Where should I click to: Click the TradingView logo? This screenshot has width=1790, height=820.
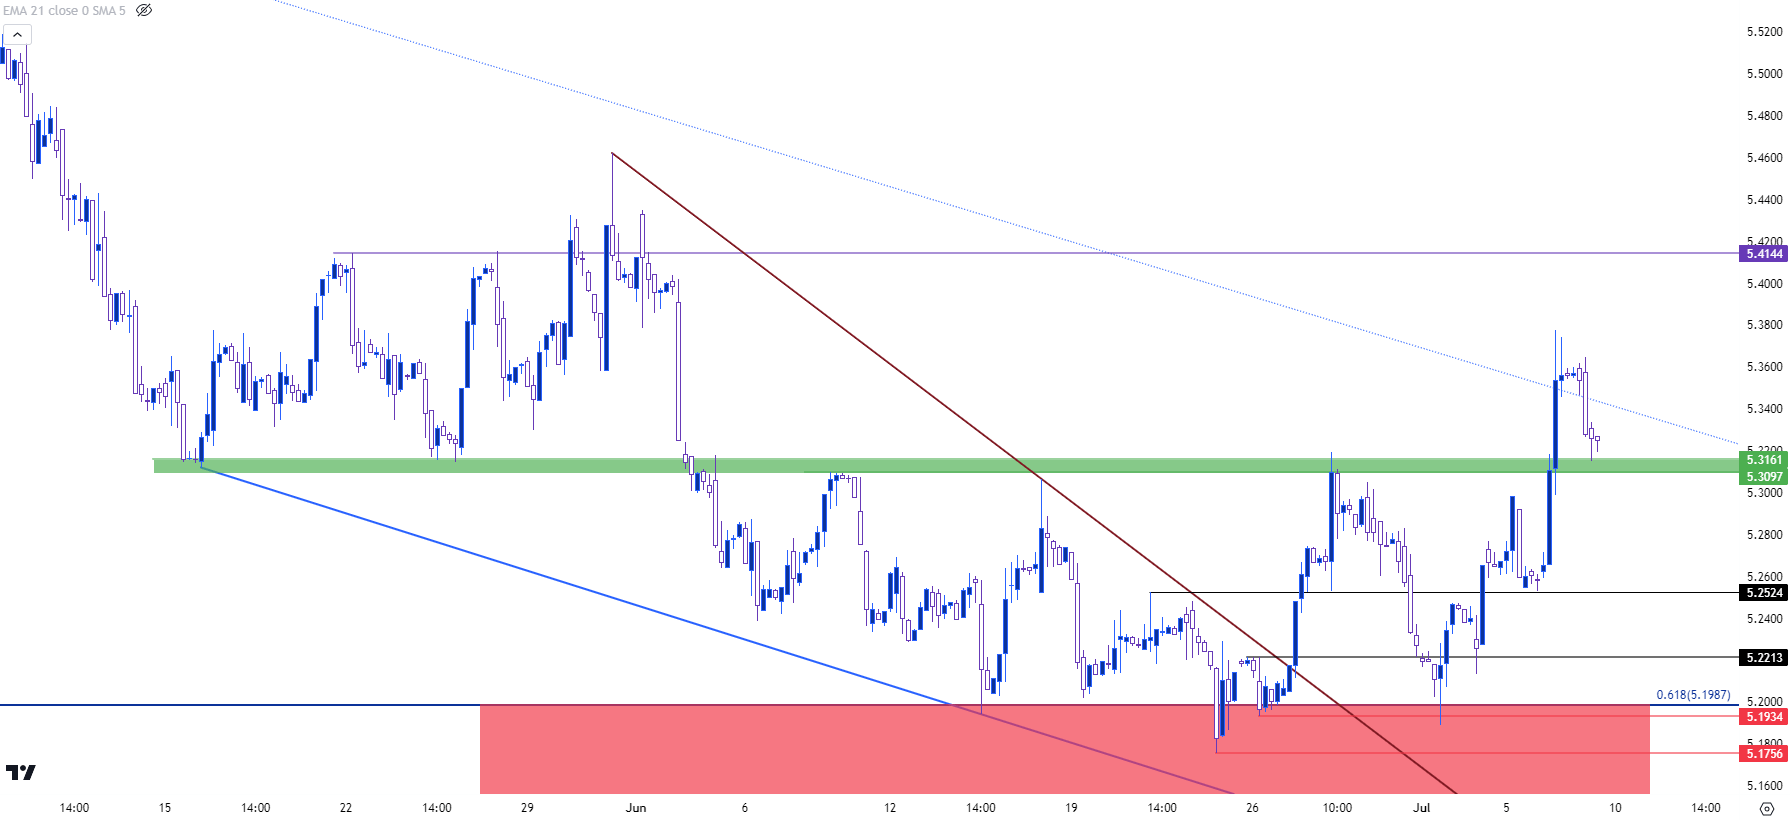click(20, 772)
